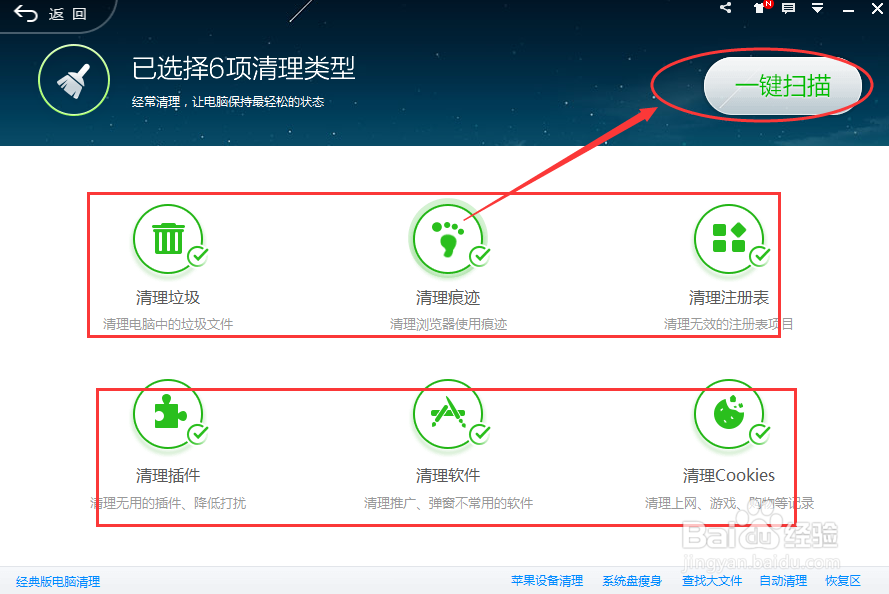
Task: Click the 已选择6项清理类型 heading
Action: pos(243,69)
